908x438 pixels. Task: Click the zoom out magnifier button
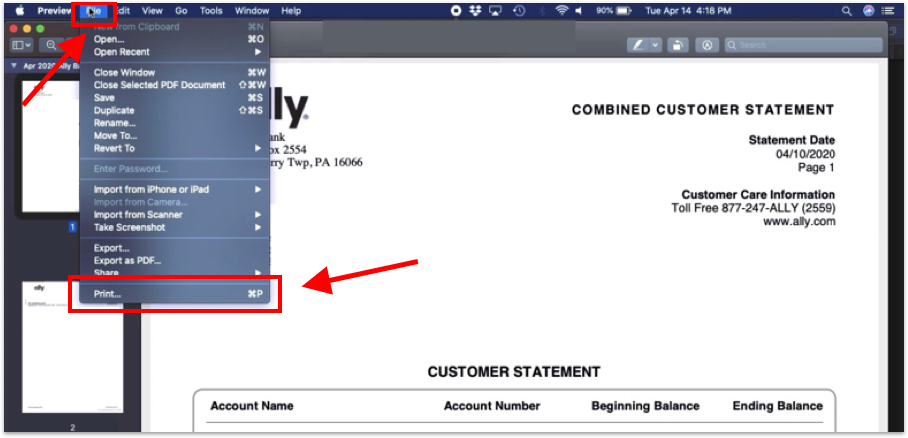pos(52,45)
